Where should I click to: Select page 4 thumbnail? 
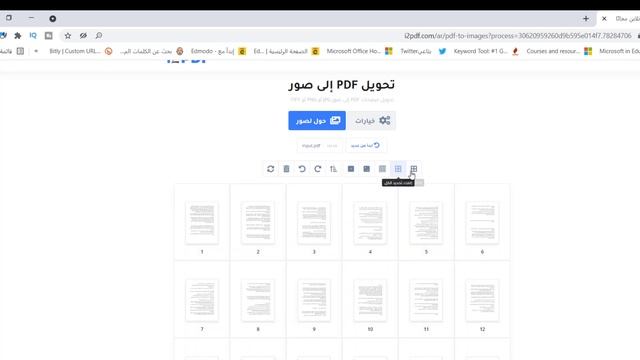point(370,222)
